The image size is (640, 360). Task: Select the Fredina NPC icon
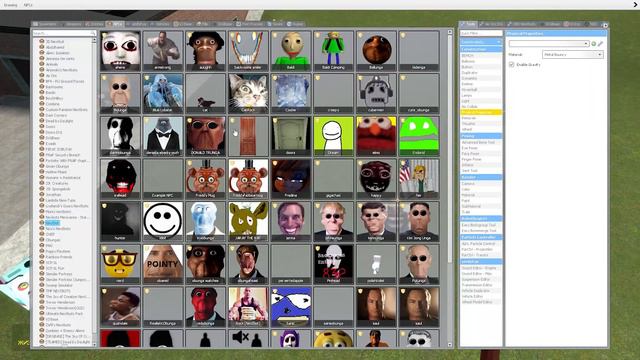291,179
